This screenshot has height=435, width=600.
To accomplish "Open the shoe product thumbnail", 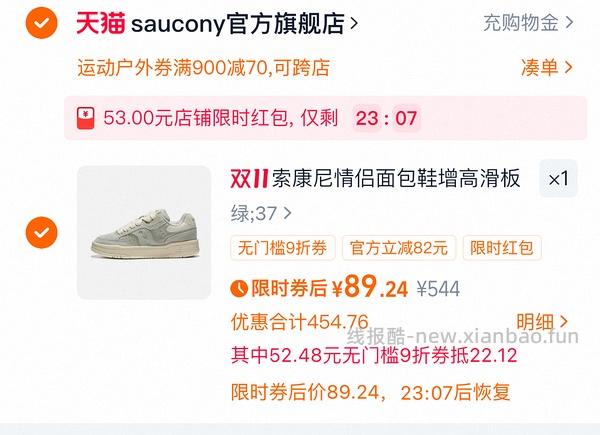I will click(144, 232).
